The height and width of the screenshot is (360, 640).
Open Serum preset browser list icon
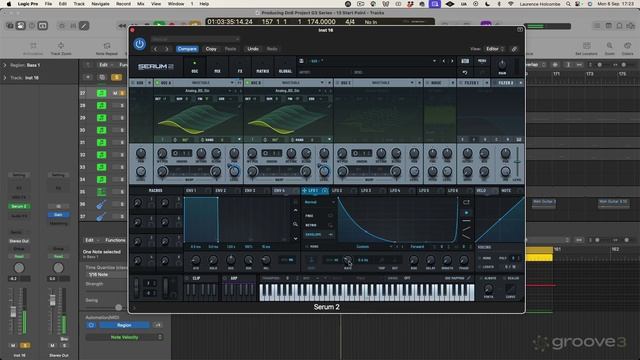tap(301, 61)
